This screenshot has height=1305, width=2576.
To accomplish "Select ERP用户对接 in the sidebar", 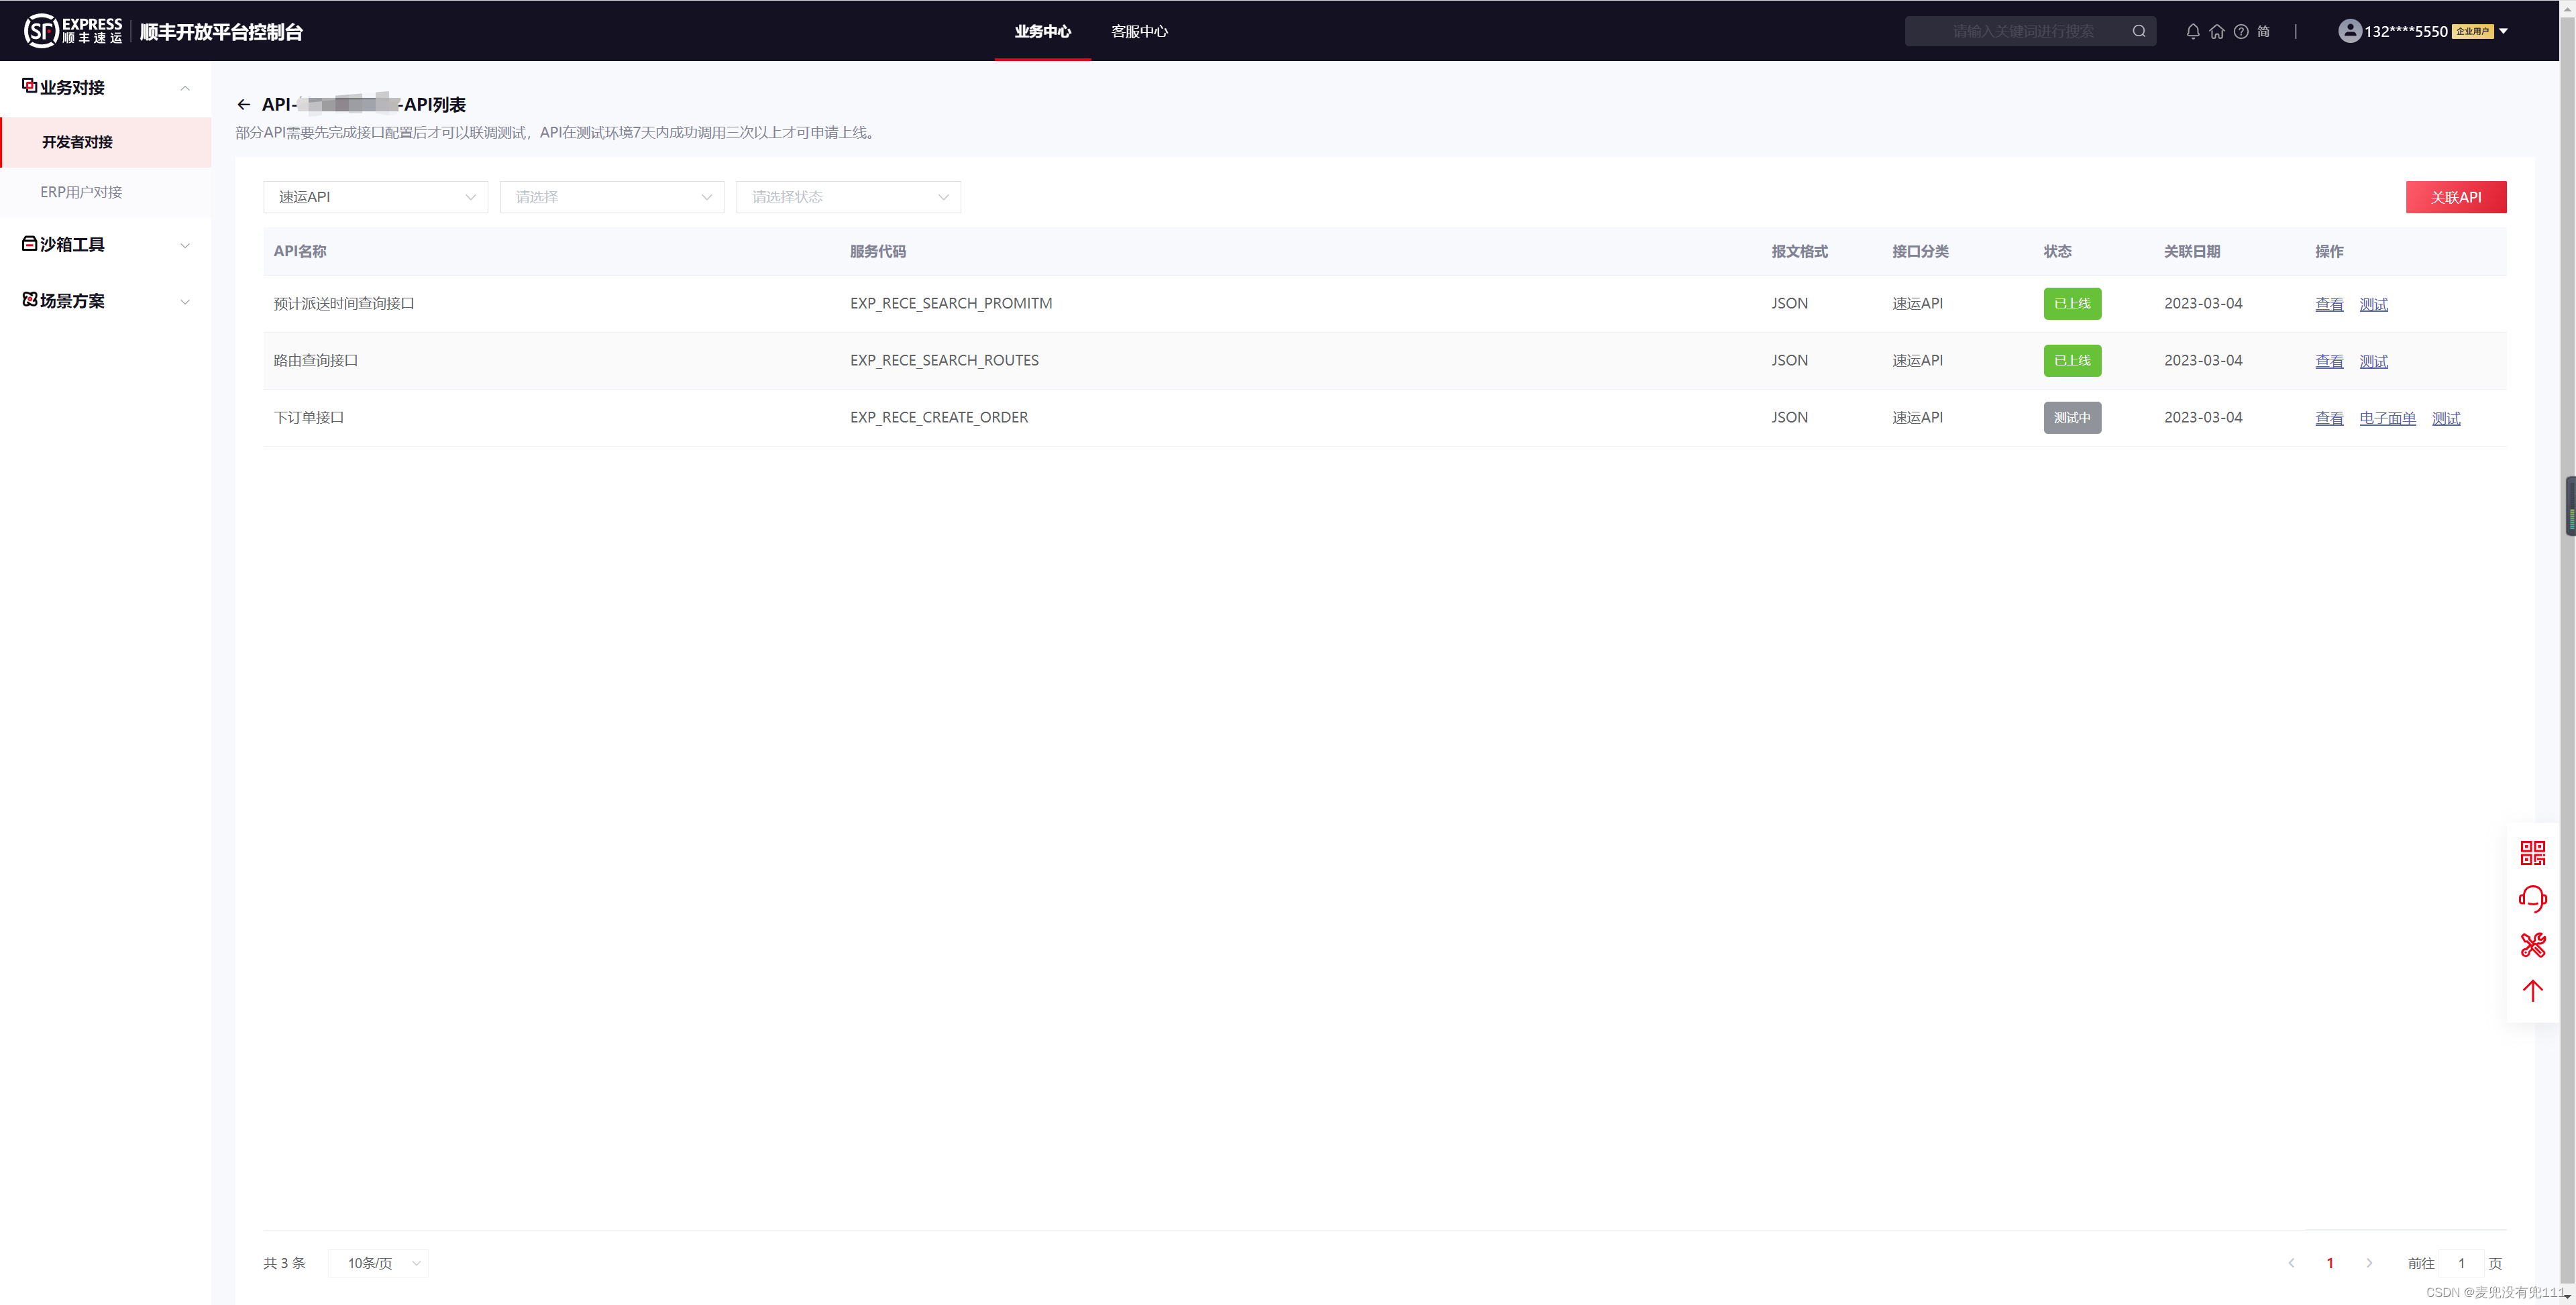I will (x=81, y=192).
